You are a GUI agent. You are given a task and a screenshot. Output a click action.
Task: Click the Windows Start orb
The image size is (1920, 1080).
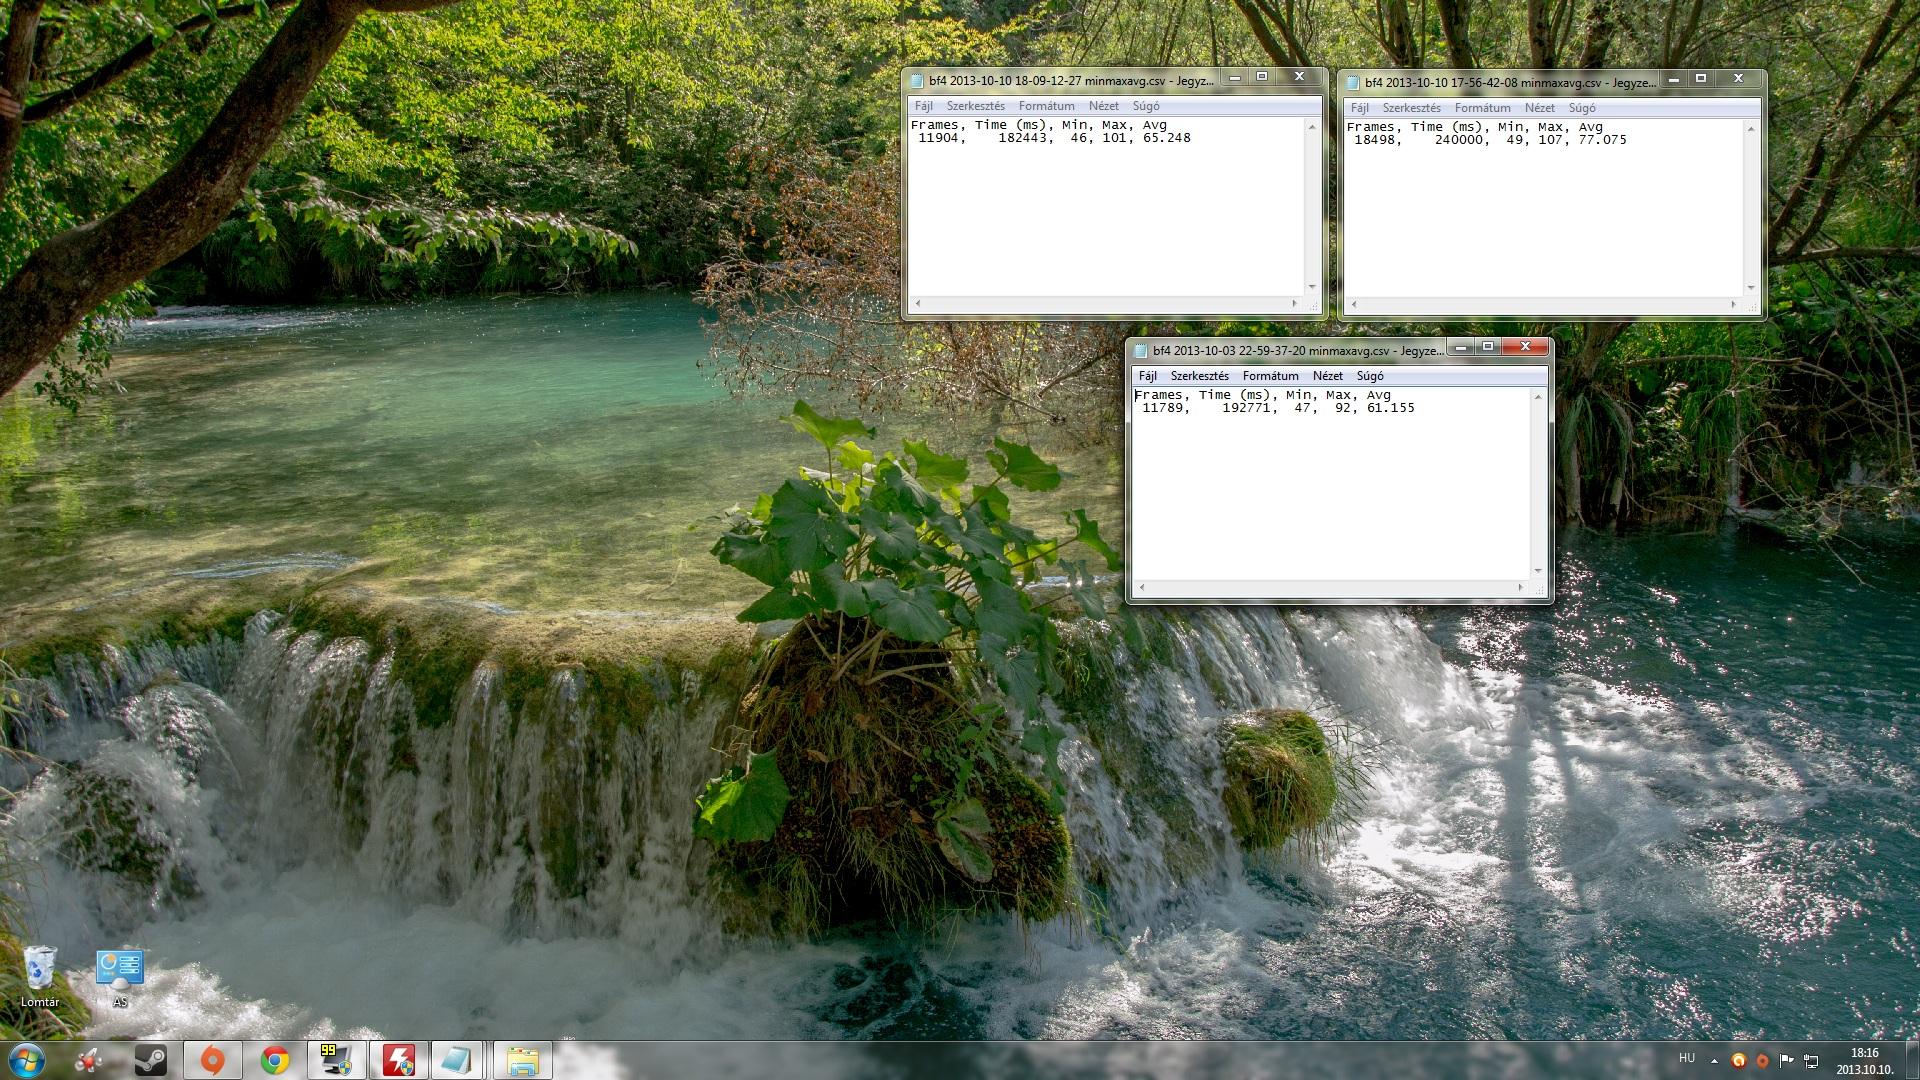coord(26,1059)
